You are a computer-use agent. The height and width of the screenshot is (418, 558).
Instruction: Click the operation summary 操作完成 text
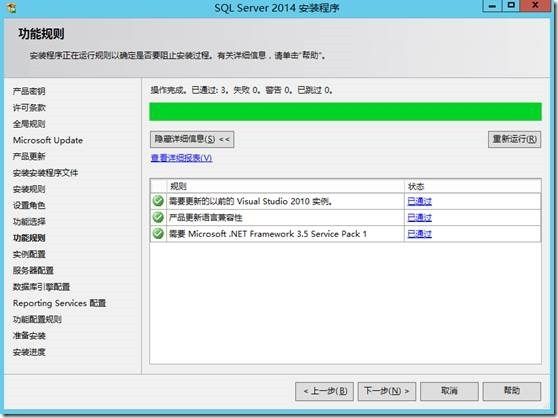pyautogui.click(x=241, y=90)
